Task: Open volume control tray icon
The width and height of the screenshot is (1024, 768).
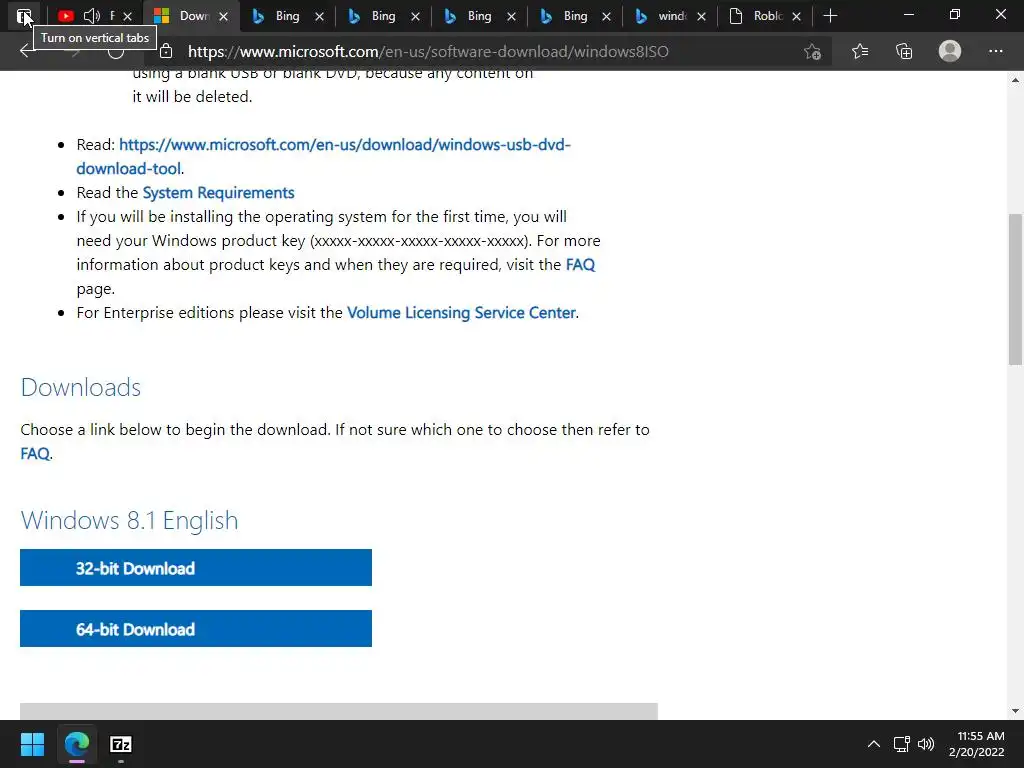Action: pos(926,744)
